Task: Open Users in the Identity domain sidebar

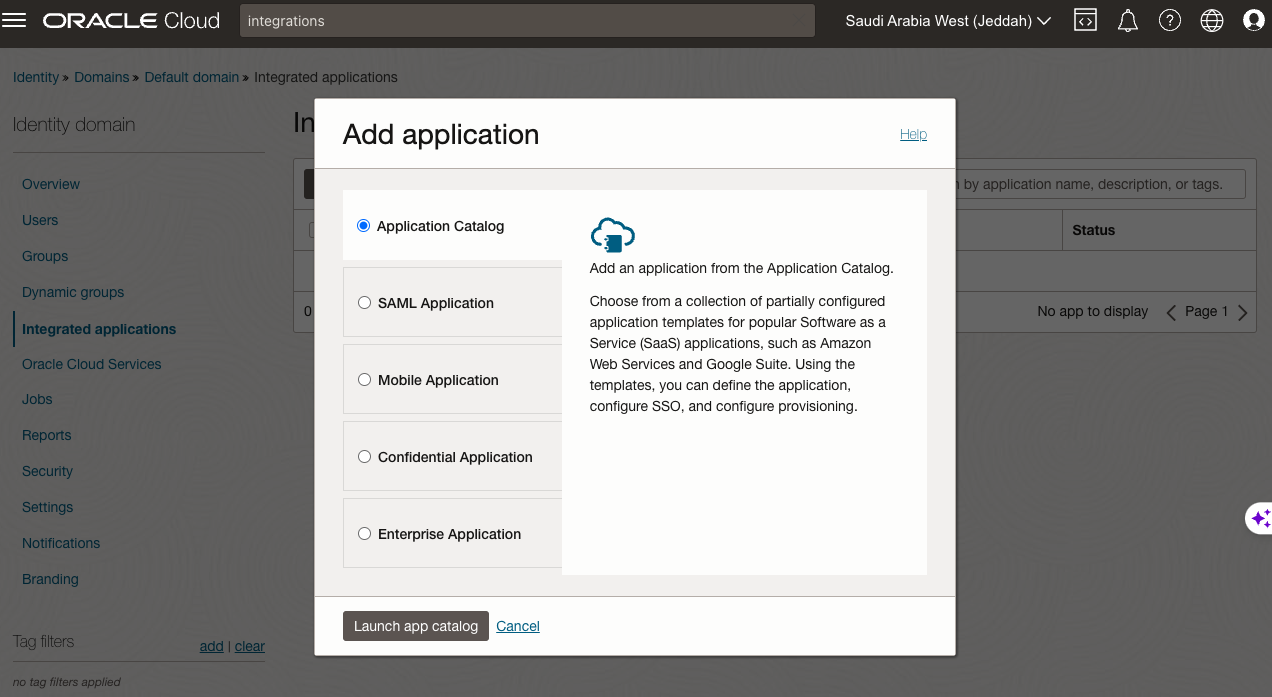Action: coord(40,220)
